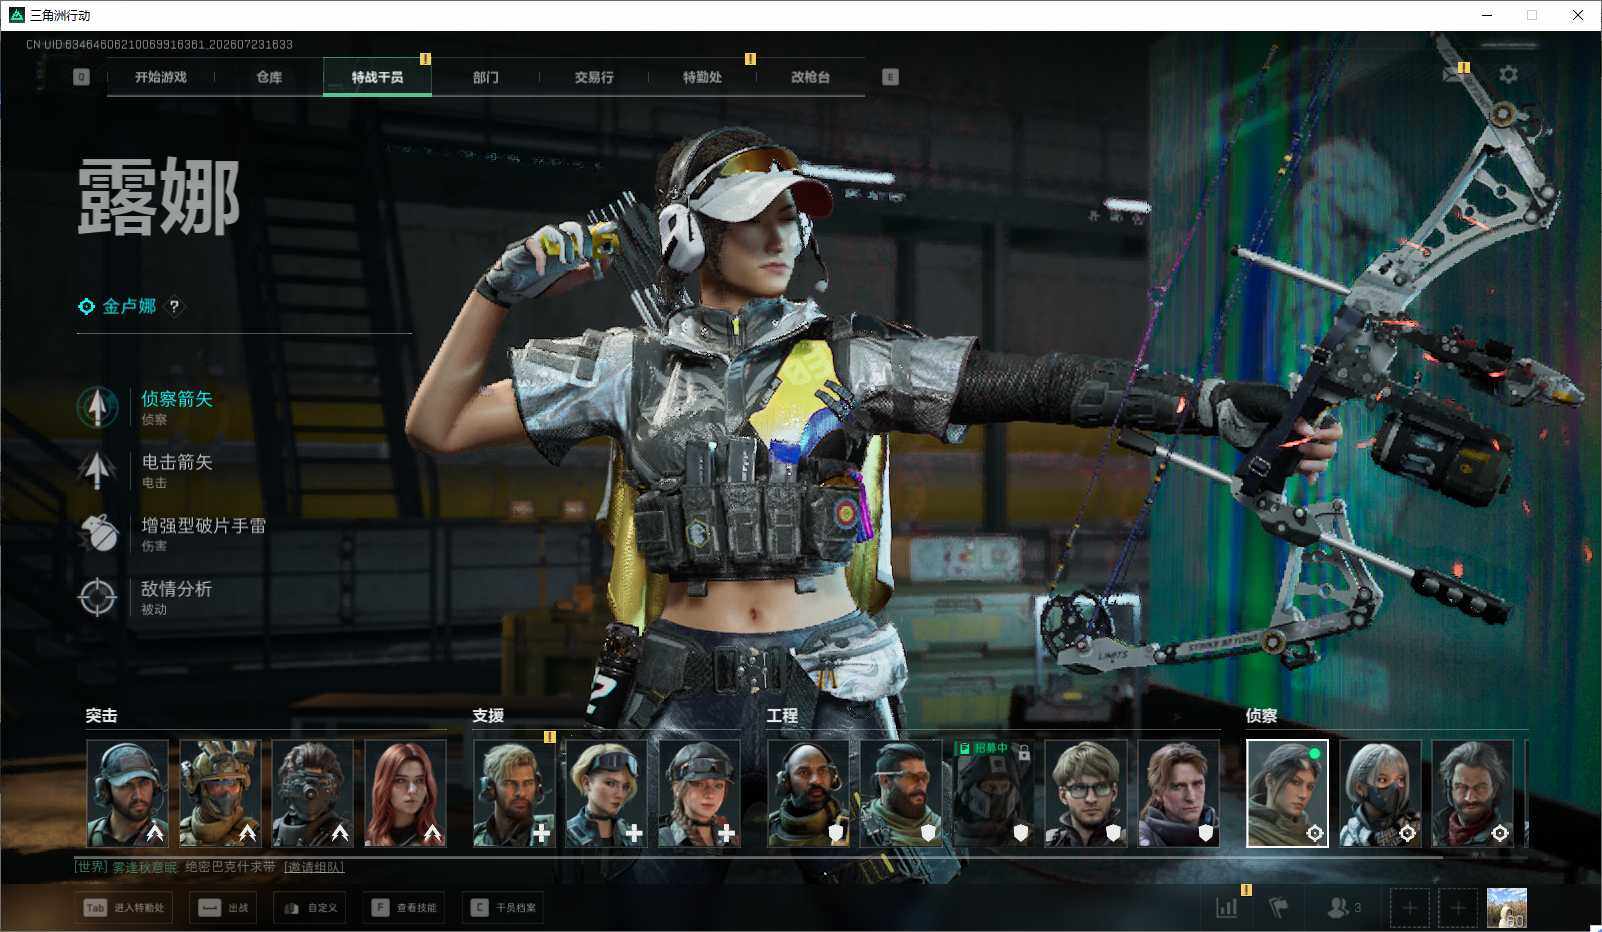Click the first empty squad slot plus
Viewport: 1602px width, 932px height.
[1409, 908]
